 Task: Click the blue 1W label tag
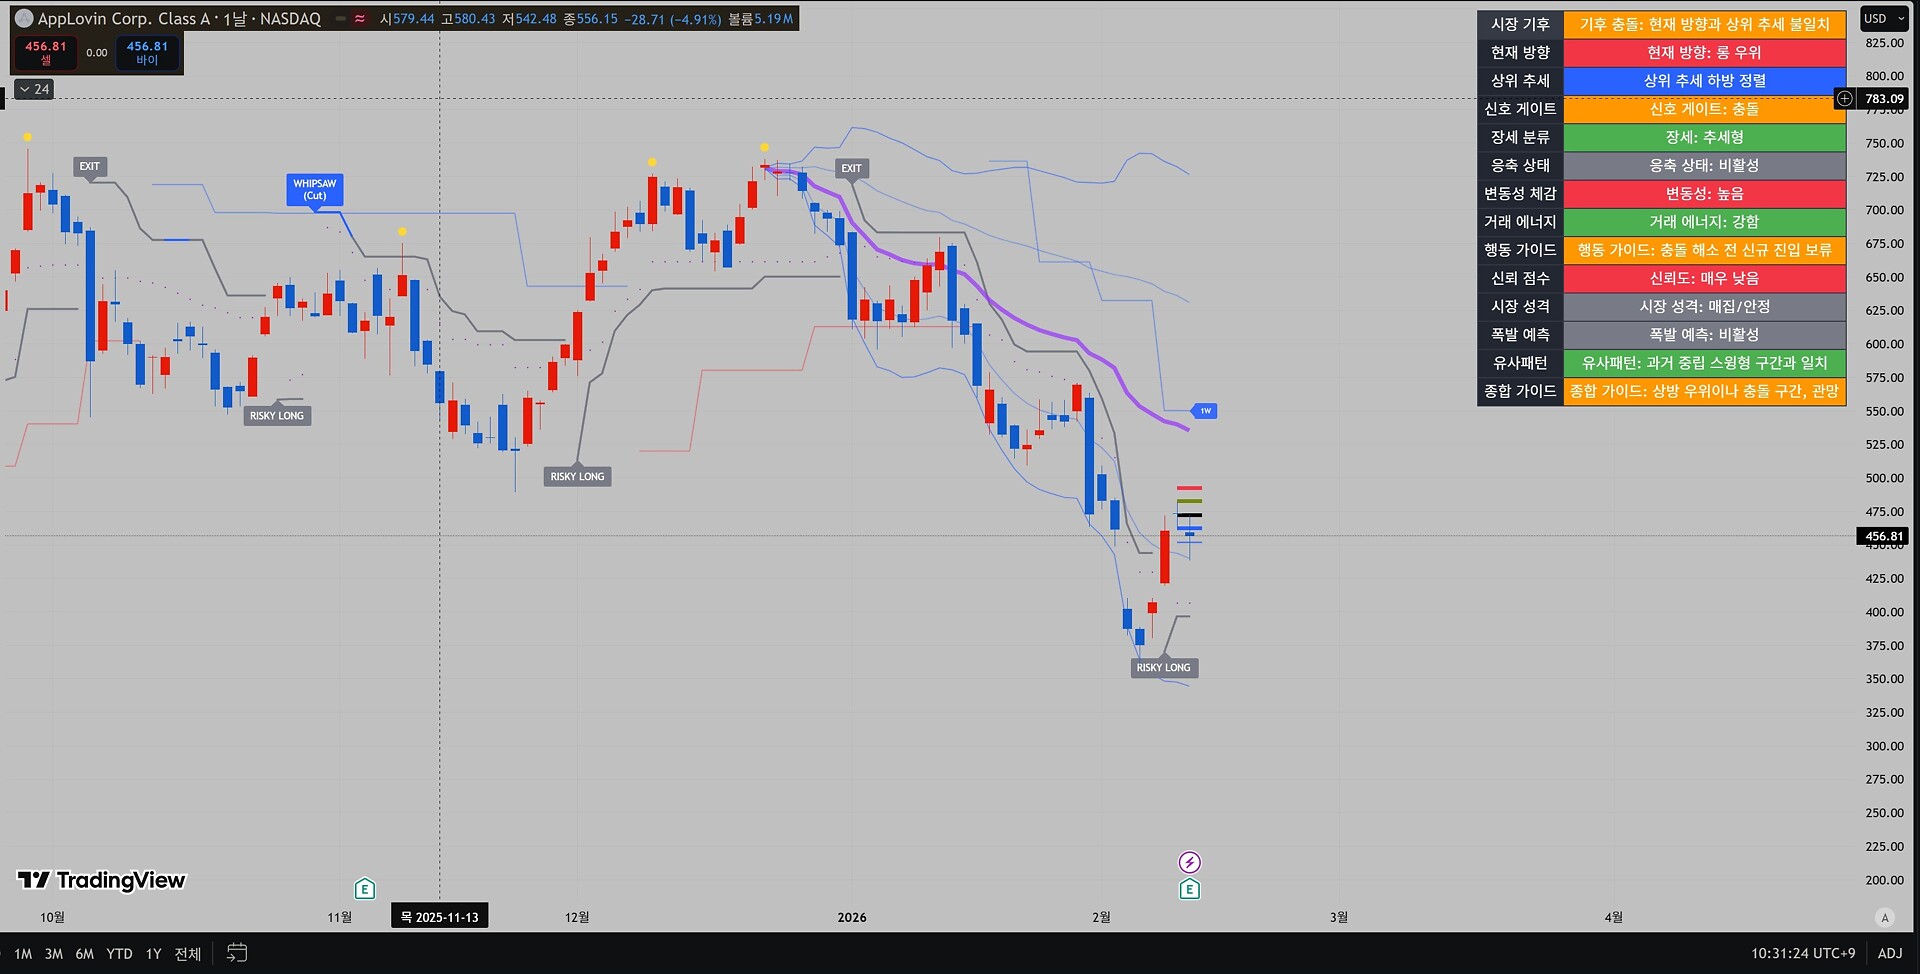tap(1205, 411)
